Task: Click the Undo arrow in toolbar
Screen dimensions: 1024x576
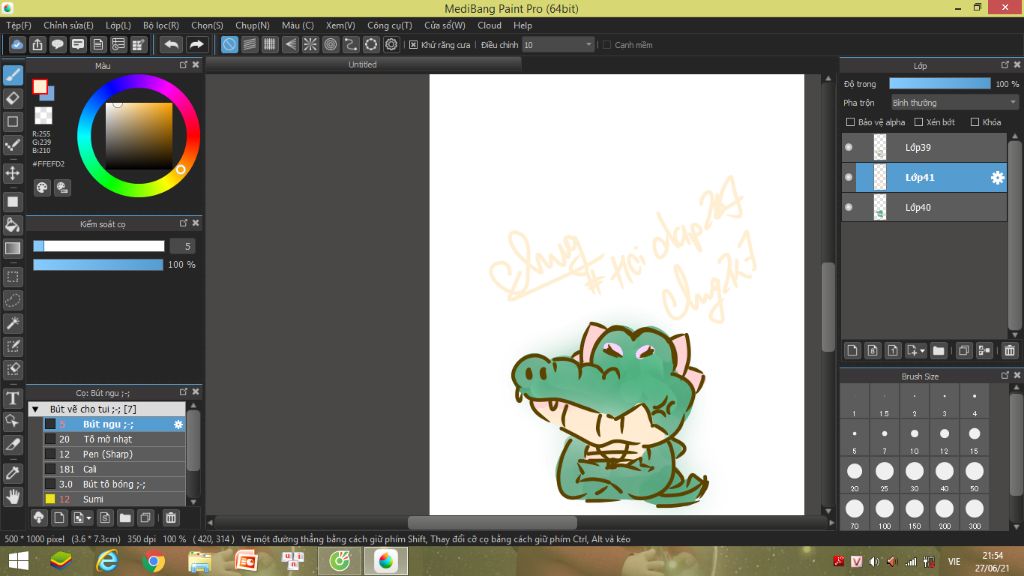Action: tap(171, 44)
